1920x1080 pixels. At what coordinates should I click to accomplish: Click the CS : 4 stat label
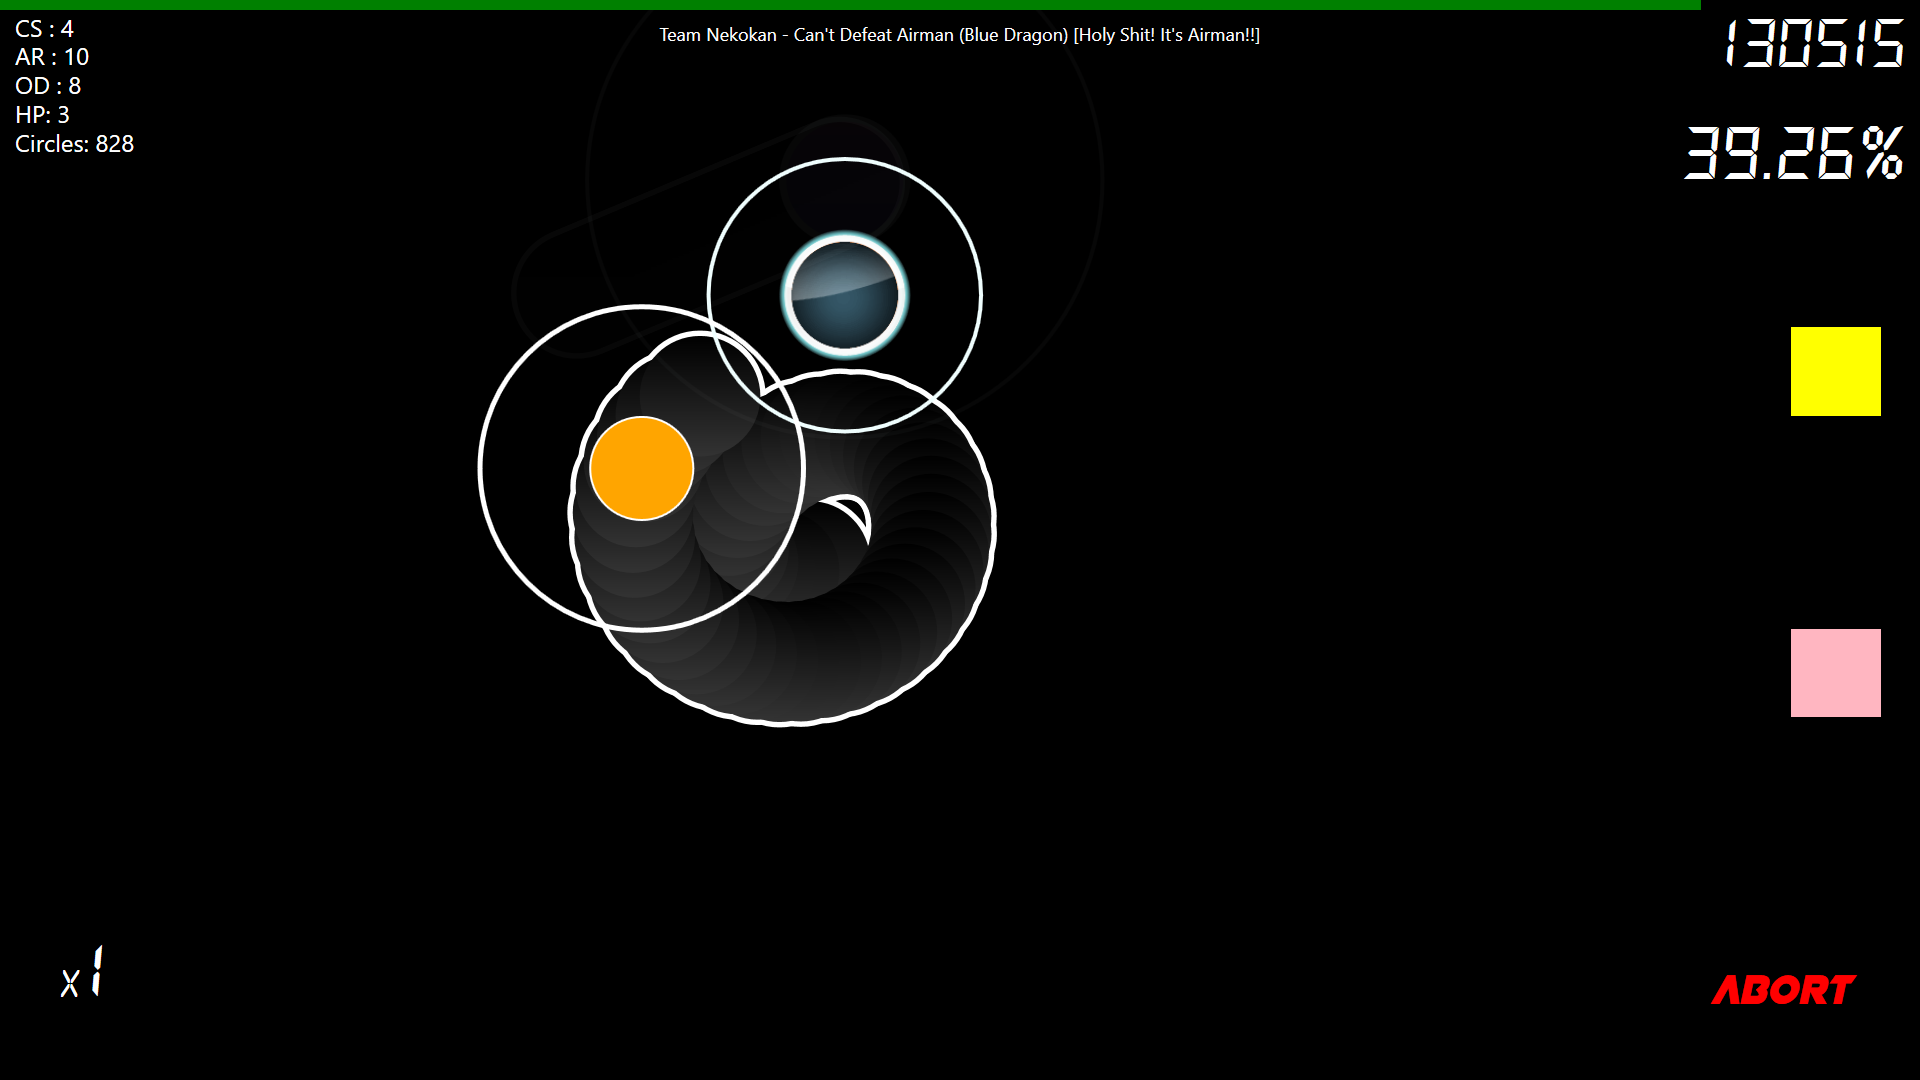[x=44, y=29]
